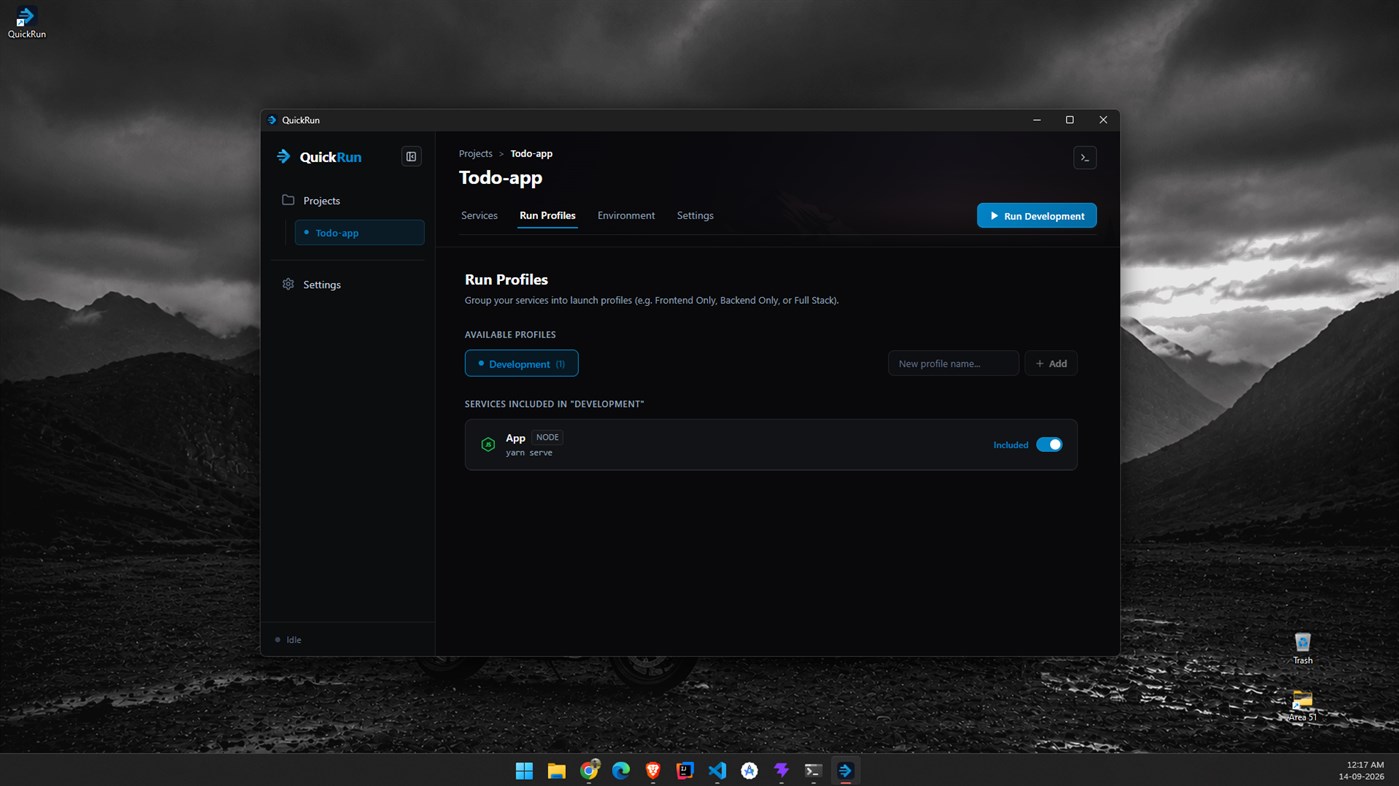1399x786 pixels.
Task: Select the Development profile chip
Action: (521, 364)
